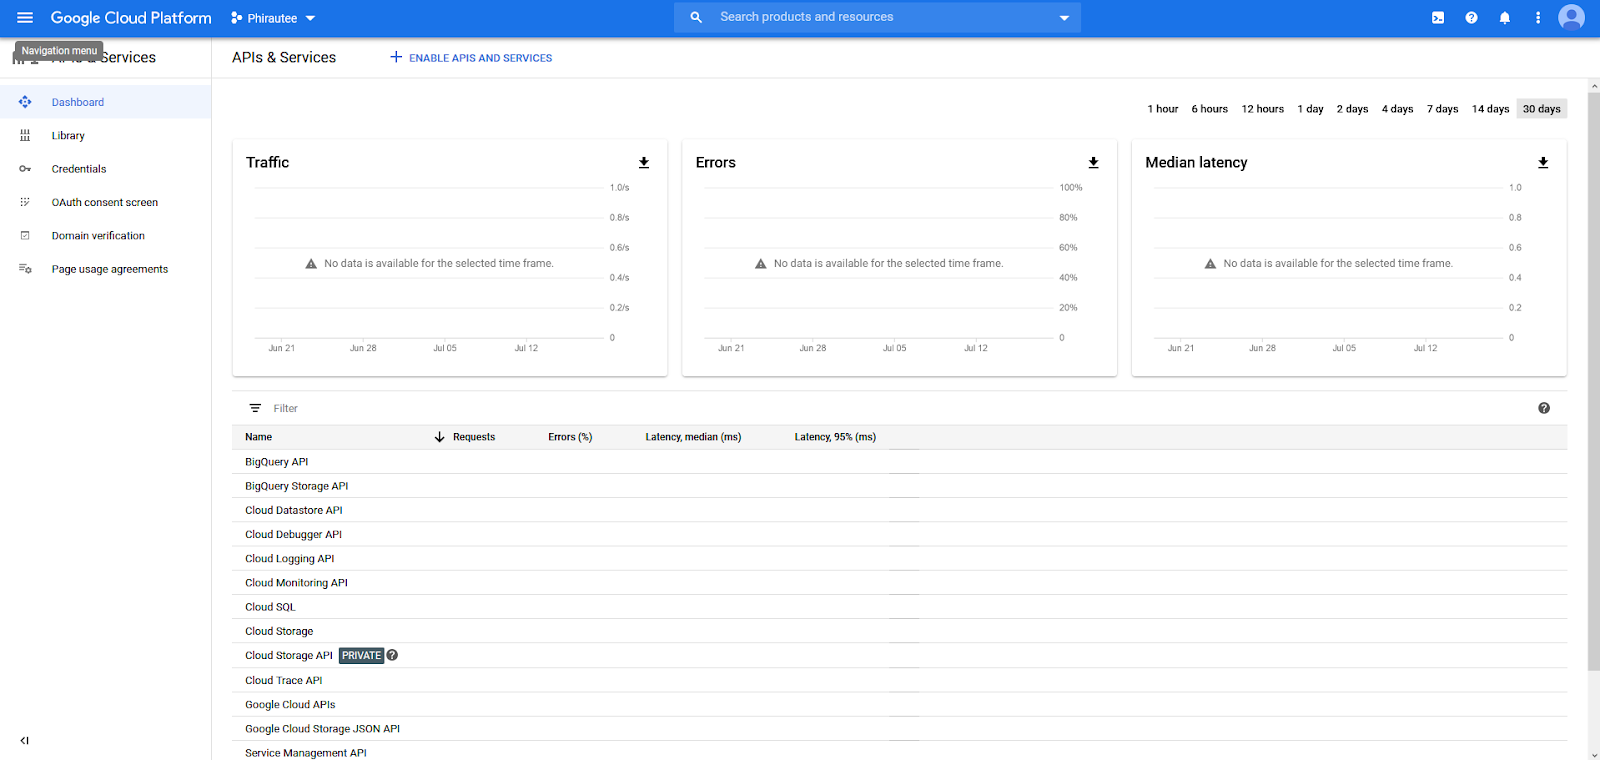Sort by the Name column header
The width and height of the screenshot is (1600, 760).
tap(258, 437)
